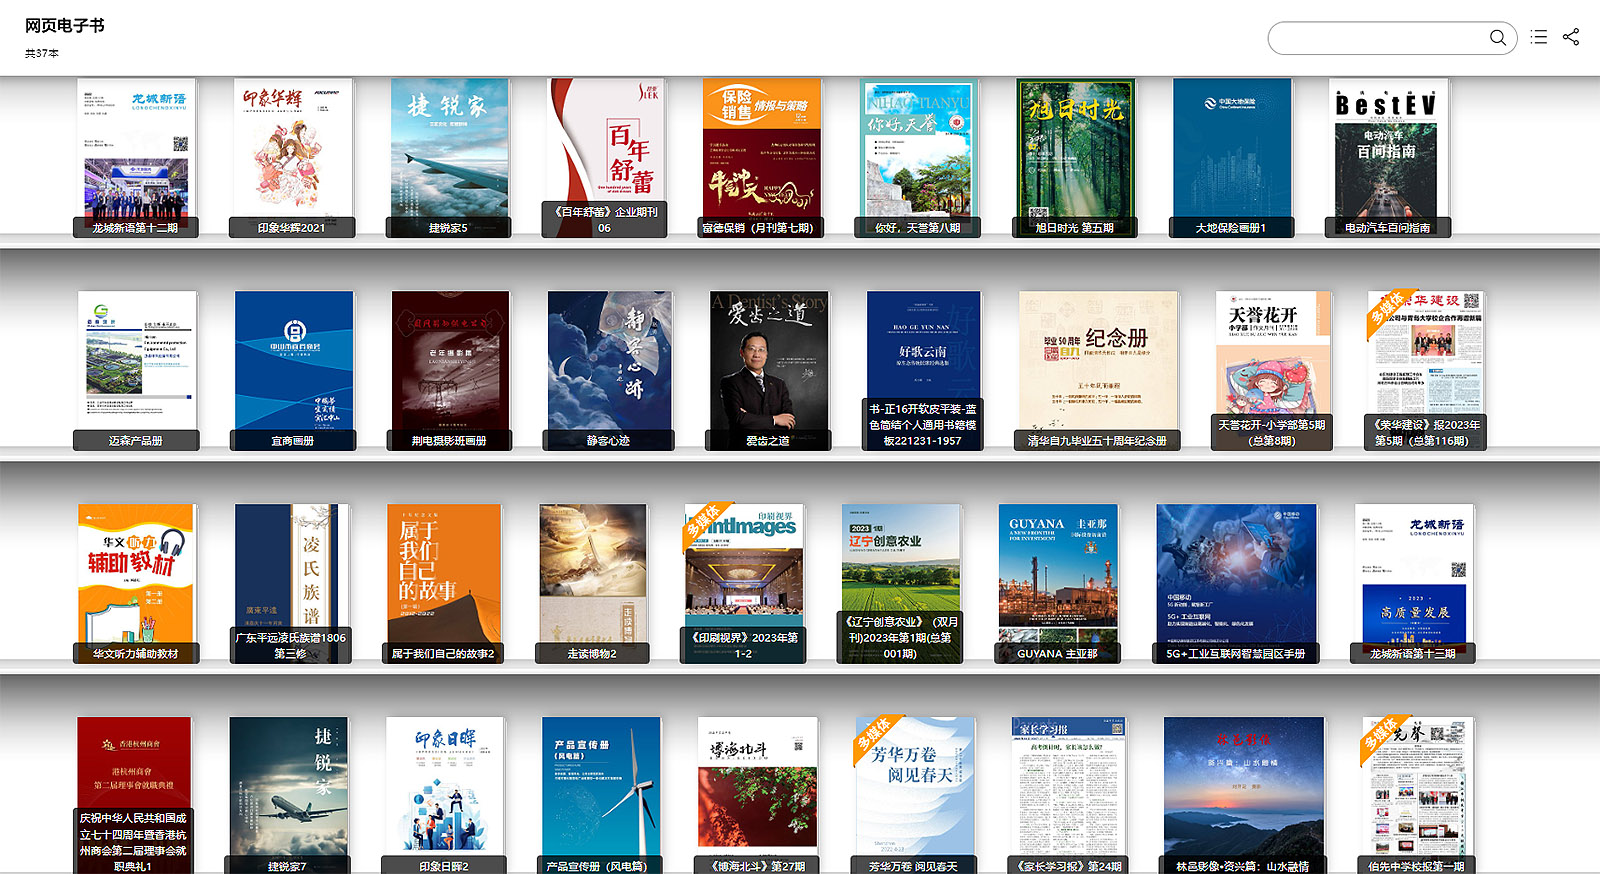Open the 大地保险画册1 blue cover
This screenshot has height=874, width=1600.
coord(1231,150)
